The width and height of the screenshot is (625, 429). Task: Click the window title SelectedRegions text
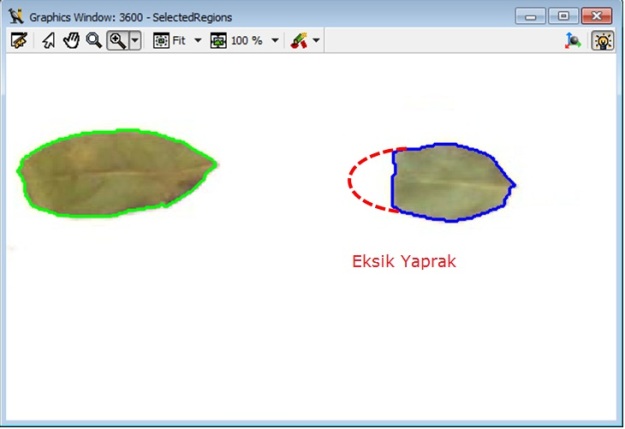pyautogui.click(x=192, y=18)
